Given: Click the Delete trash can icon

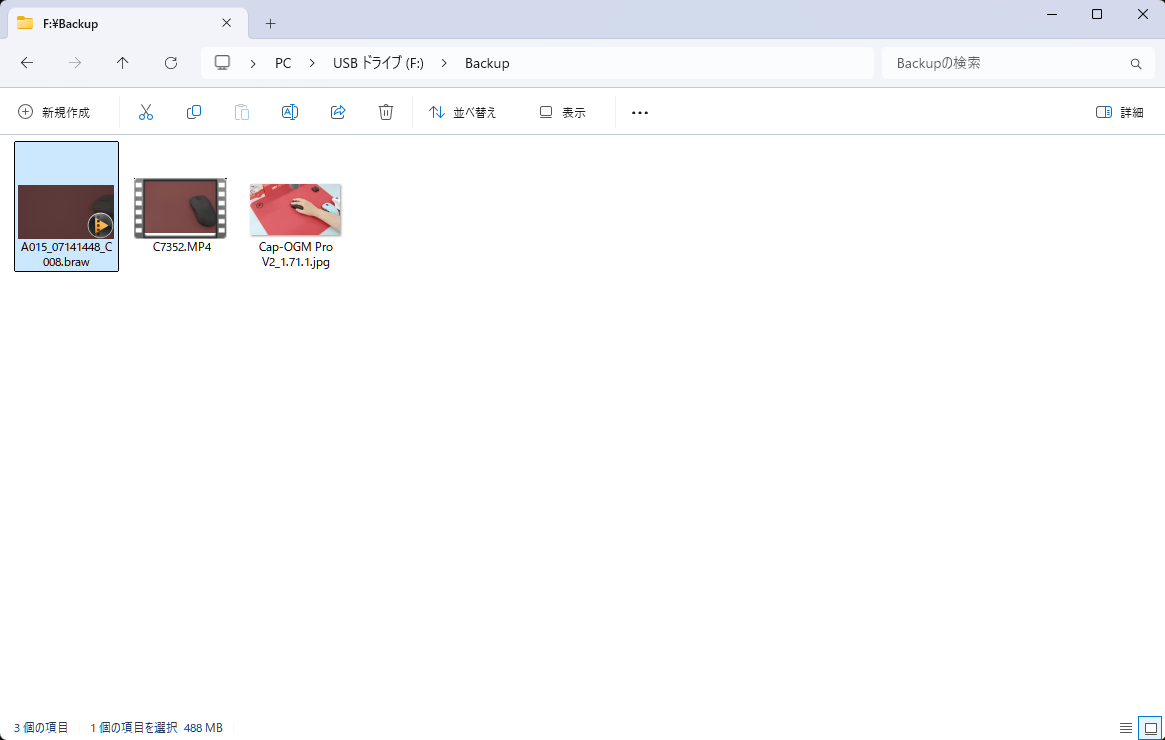Looking at the screenshot, I should point(386,112).
